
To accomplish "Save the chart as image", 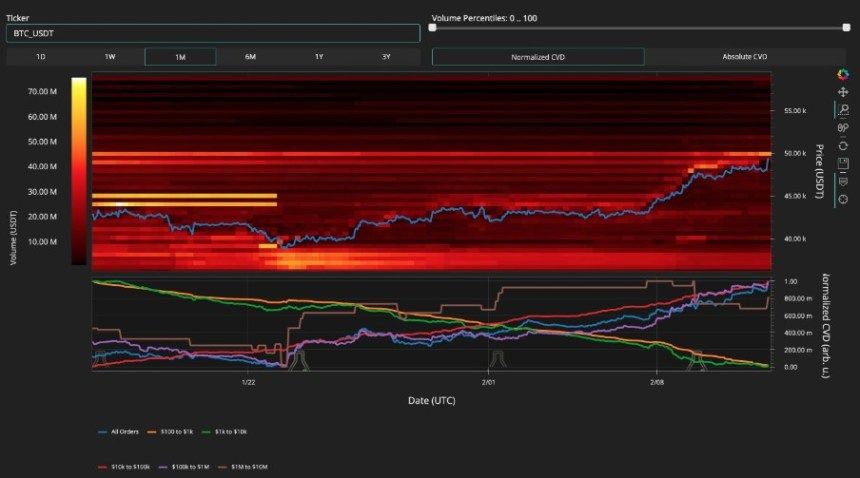I will [843, 163].
